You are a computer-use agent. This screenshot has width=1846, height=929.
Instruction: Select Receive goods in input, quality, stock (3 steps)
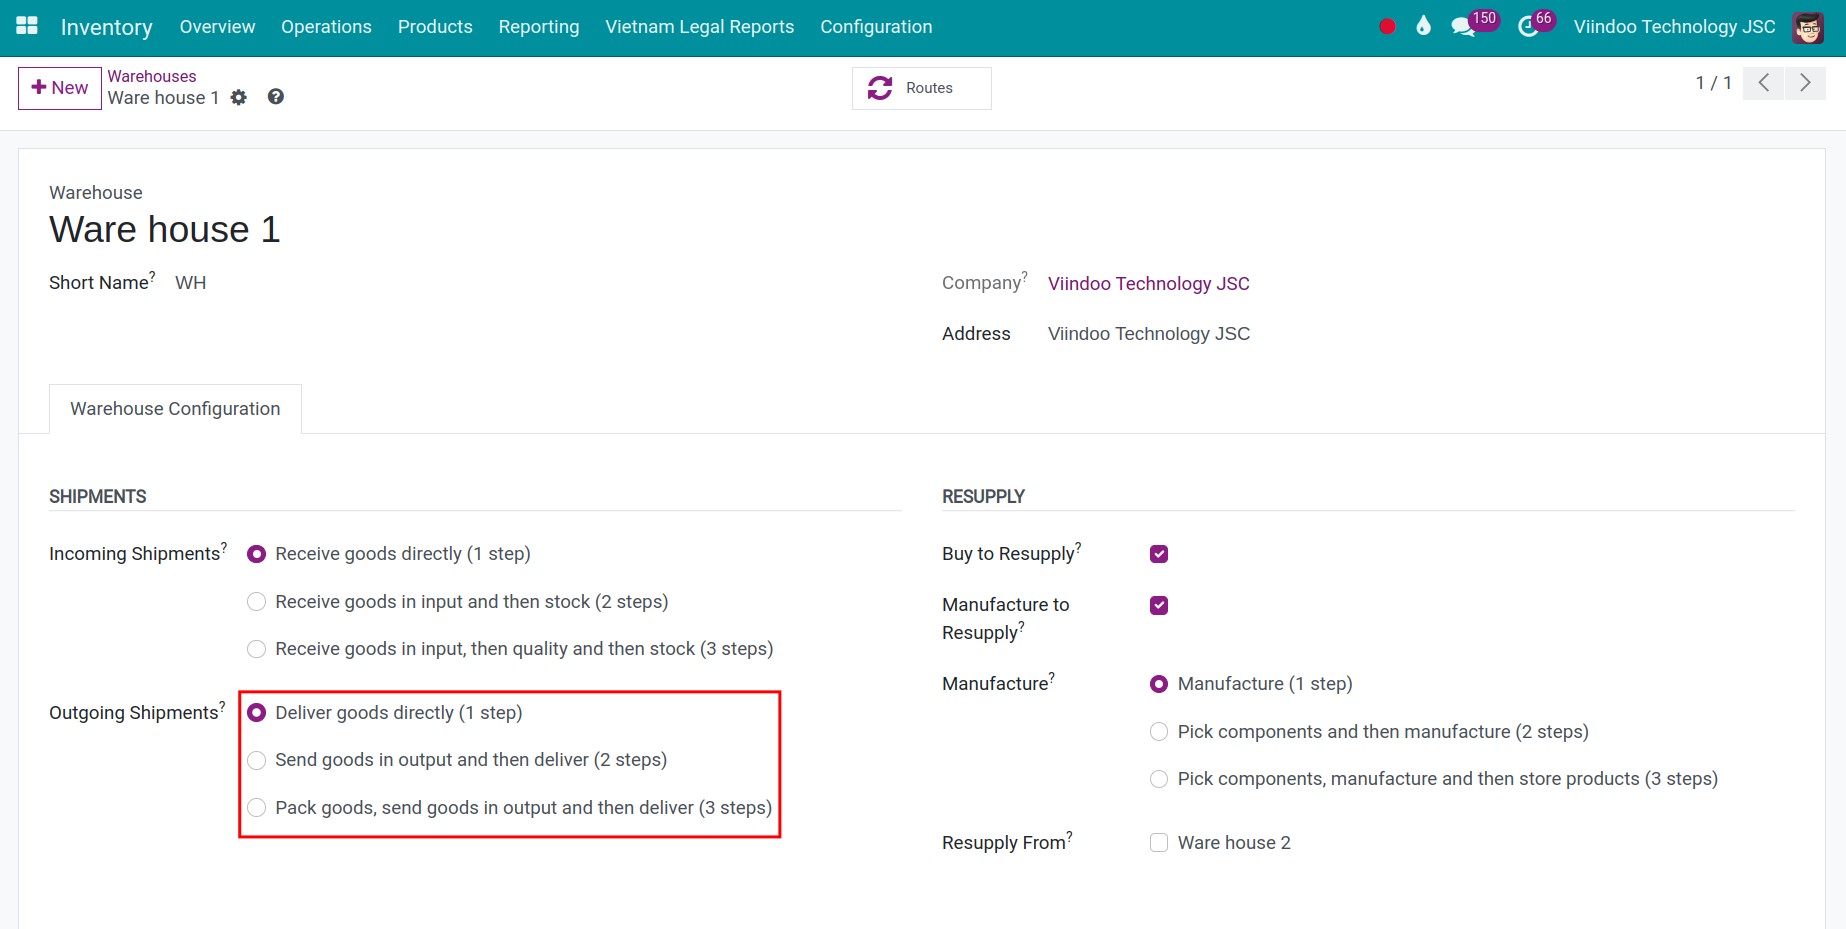click(257, 649)
